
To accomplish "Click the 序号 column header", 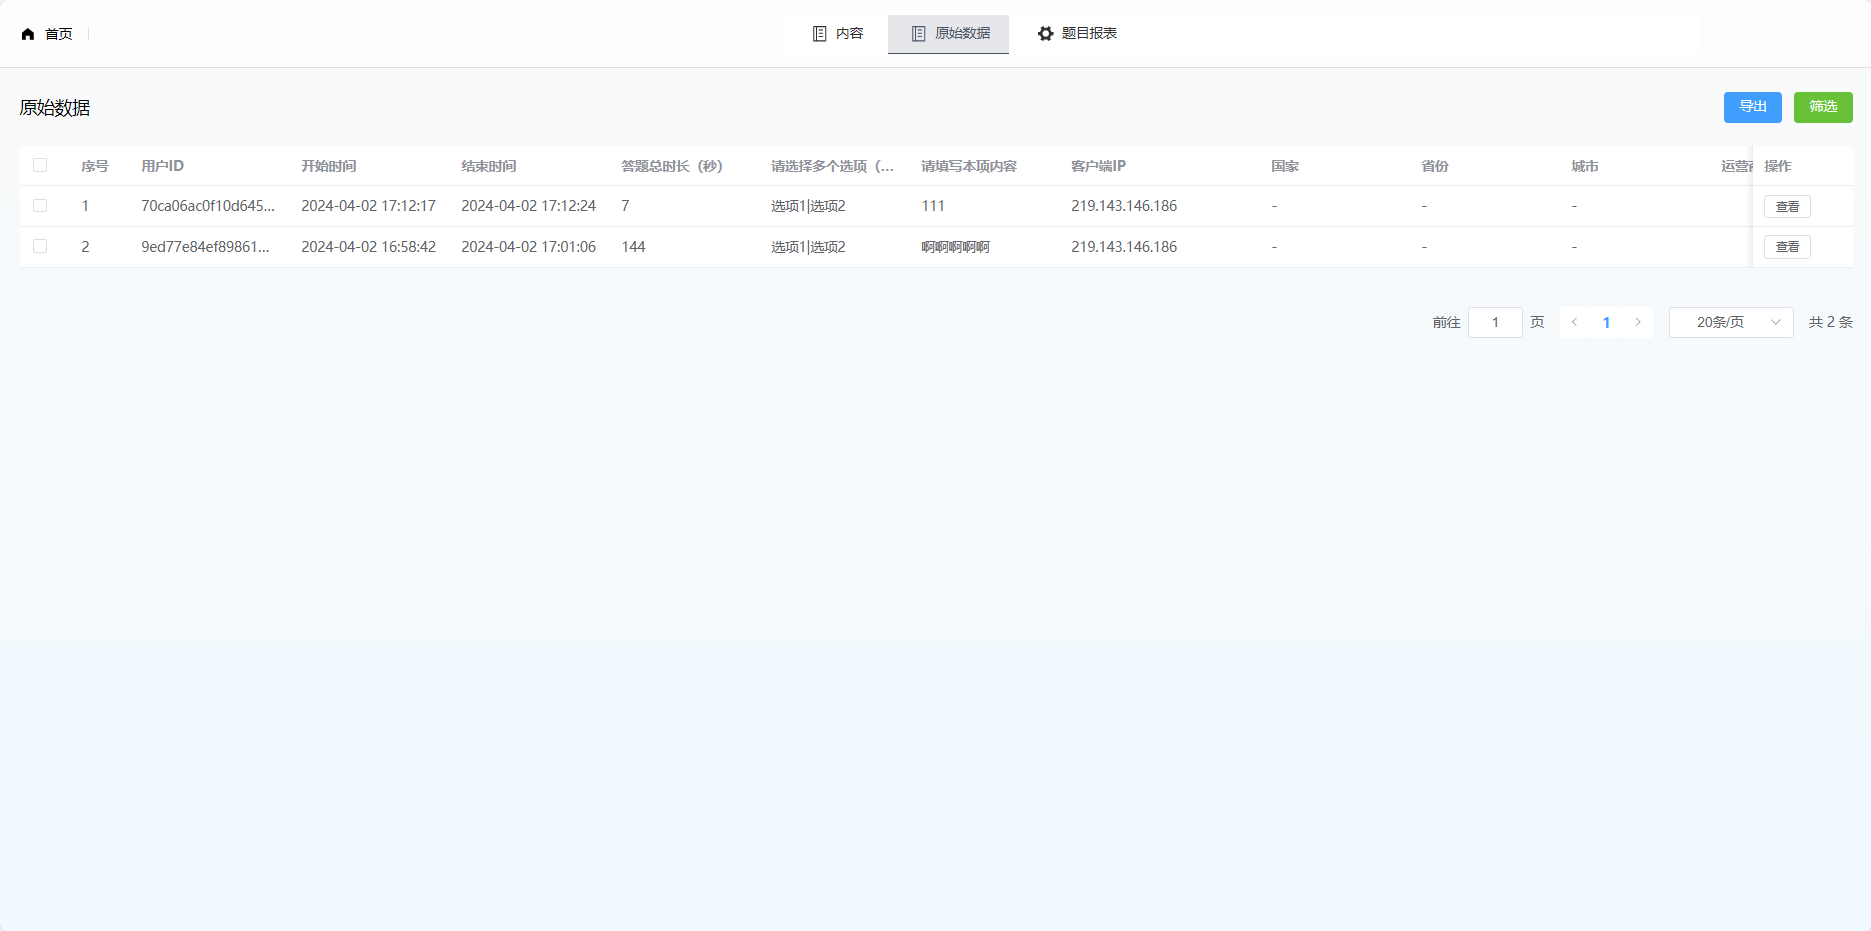I will pos(95,166).
